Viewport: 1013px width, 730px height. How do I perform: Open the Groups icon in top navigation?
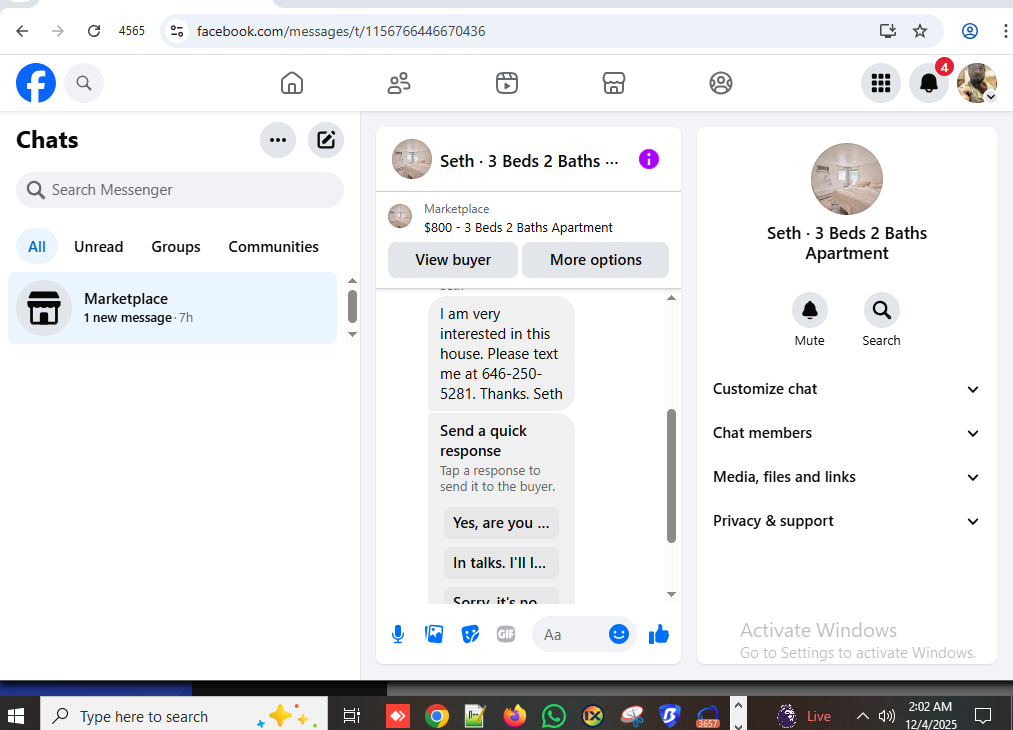[721, 83]
